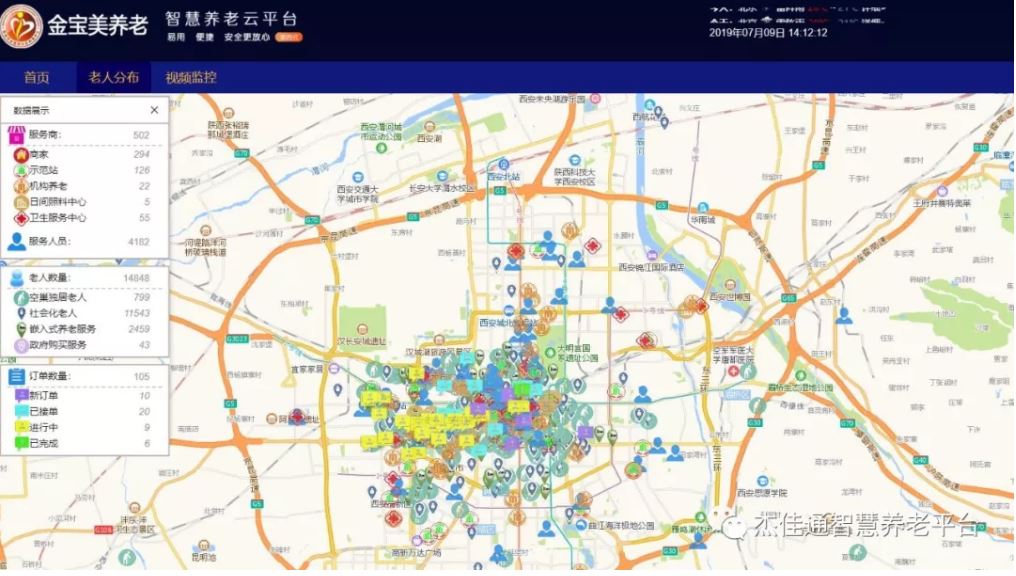Switch to the 视频监控 tab
The height and width of the screenshot is (576, 1016).
(191, 78)
